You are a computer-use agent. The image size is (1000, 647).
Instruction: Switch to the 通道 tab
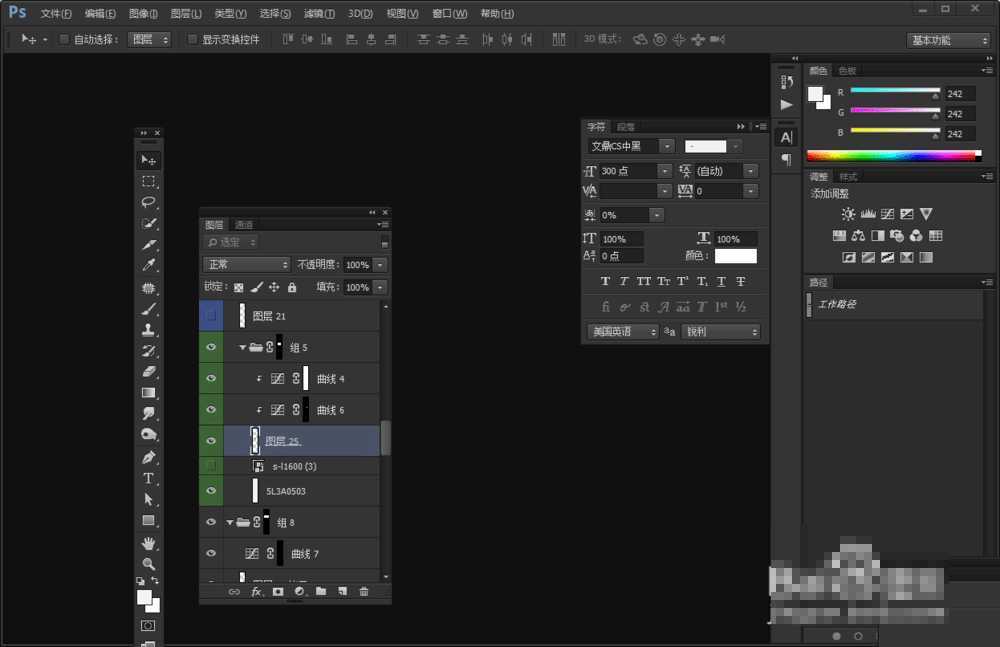tap(244, 225)
